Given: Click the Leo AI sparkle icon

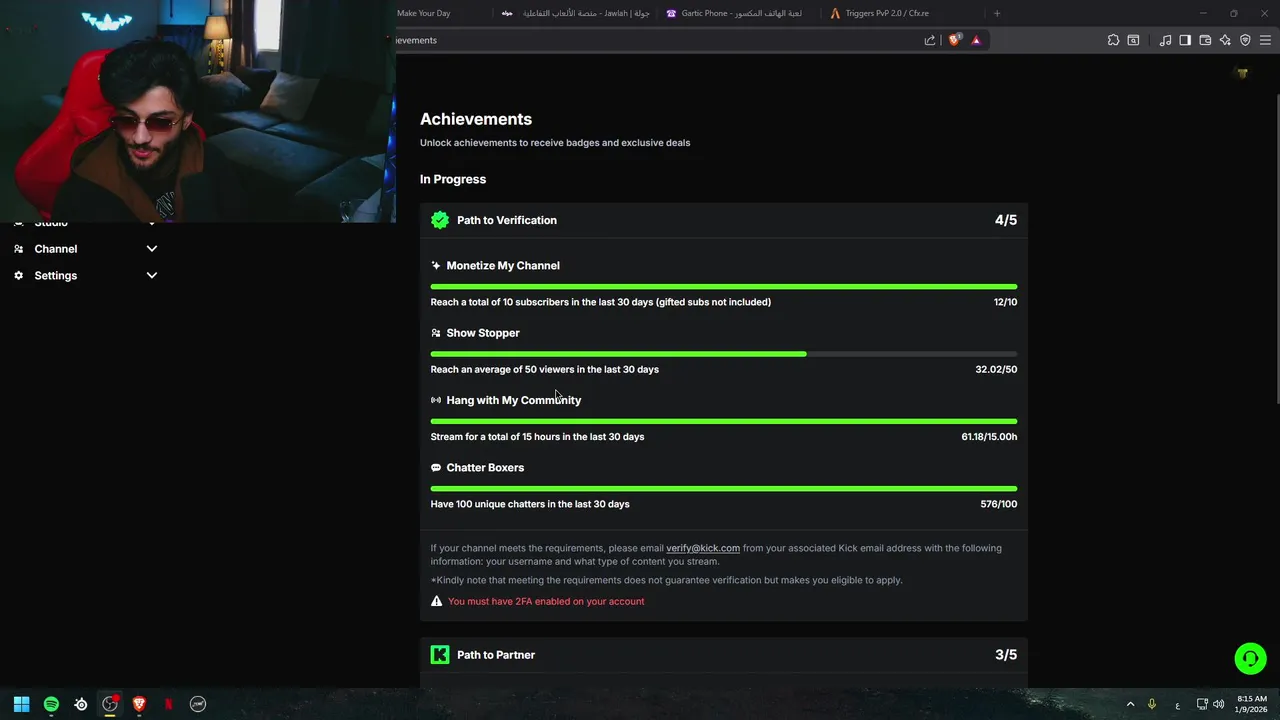Looking at the screenshot, I should coord(1225,40).
